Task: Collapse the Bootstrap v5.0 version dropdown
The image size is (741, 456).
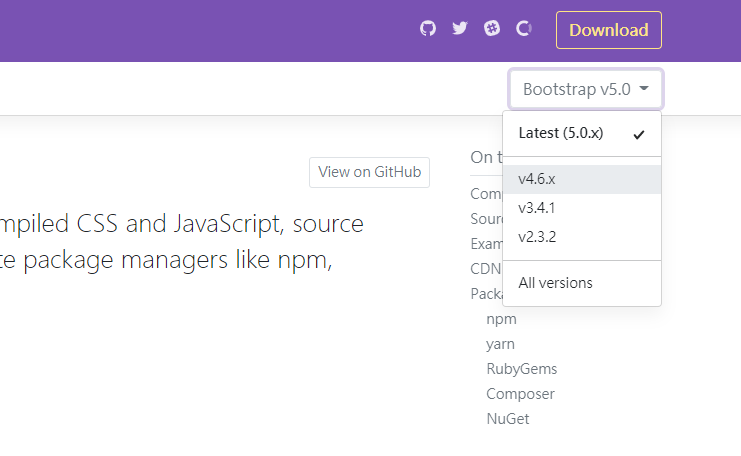Action: tap(585, 89)
